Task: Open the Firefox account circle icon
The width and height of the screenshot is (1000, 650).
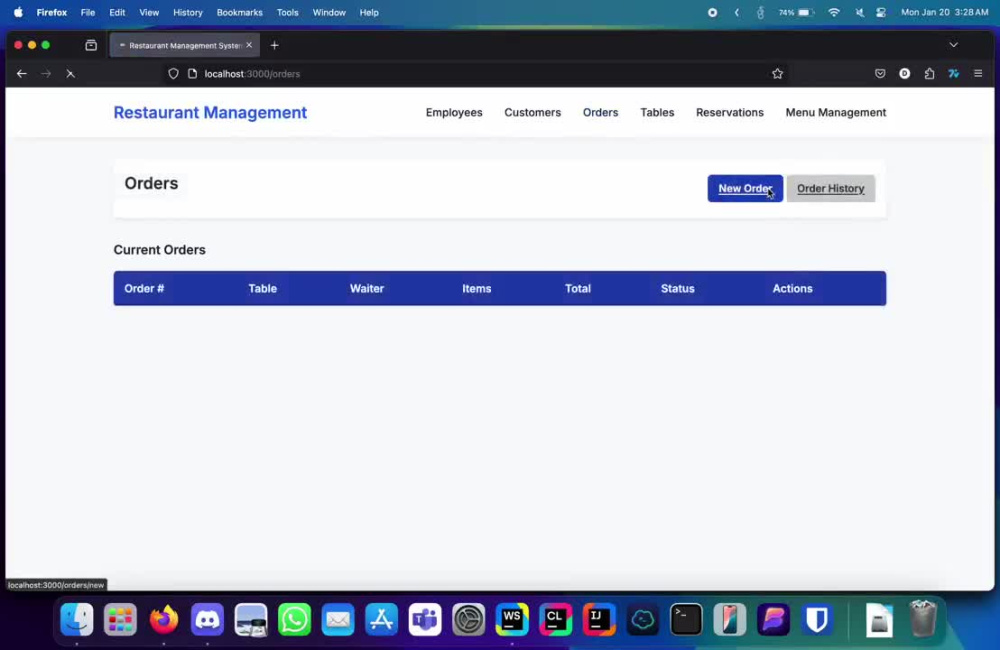Action: [904, 73]
